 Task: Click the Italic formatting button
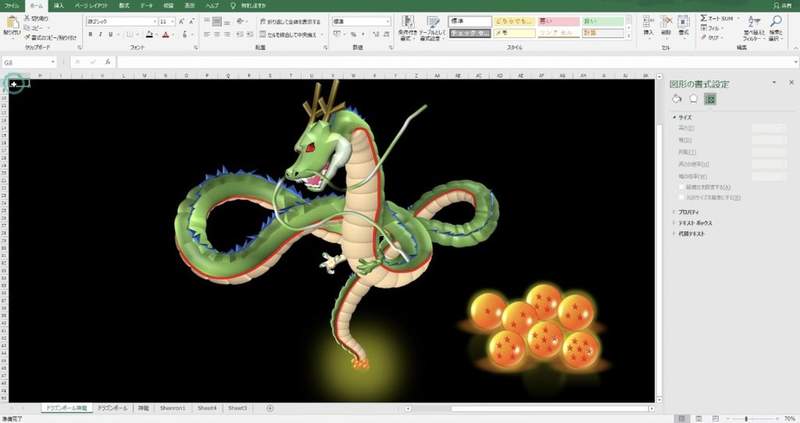coord(100,34)
